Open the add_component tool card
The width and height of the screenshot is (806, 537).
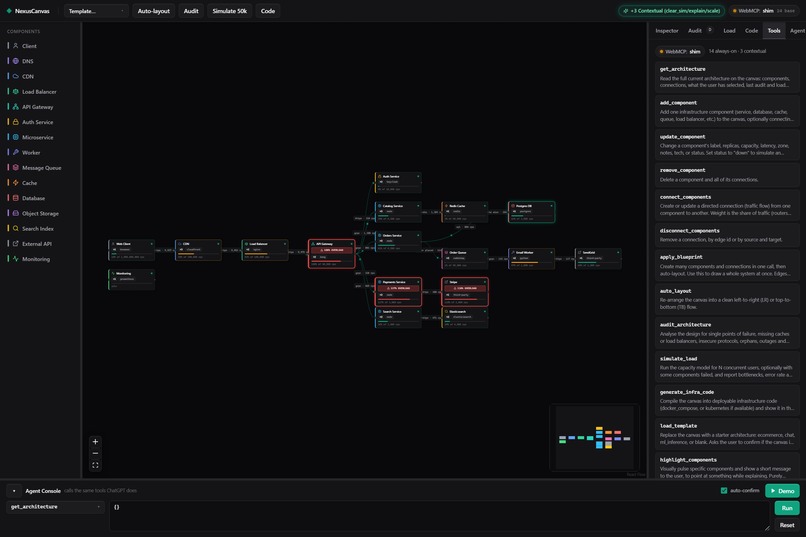[x=727, y=110]
